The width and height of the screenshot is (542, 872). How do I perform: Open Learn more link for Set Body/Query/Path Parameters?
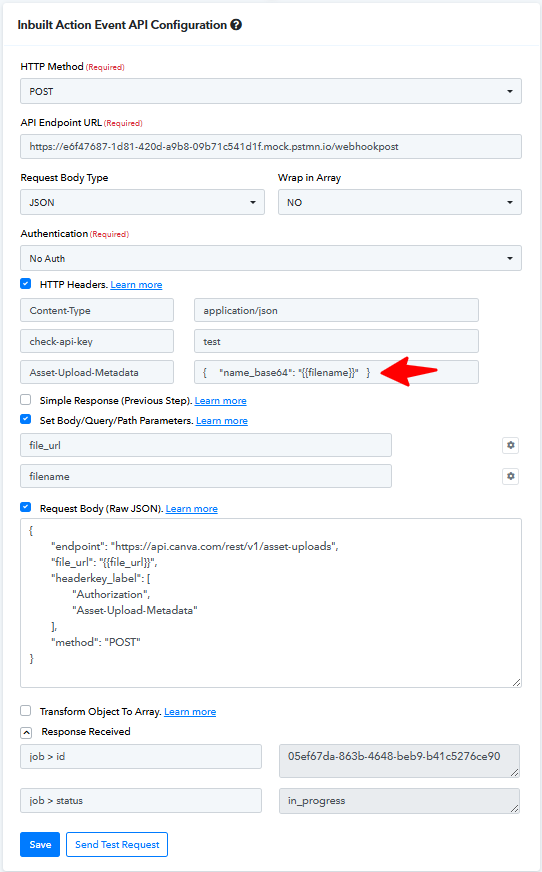[222, 421]
